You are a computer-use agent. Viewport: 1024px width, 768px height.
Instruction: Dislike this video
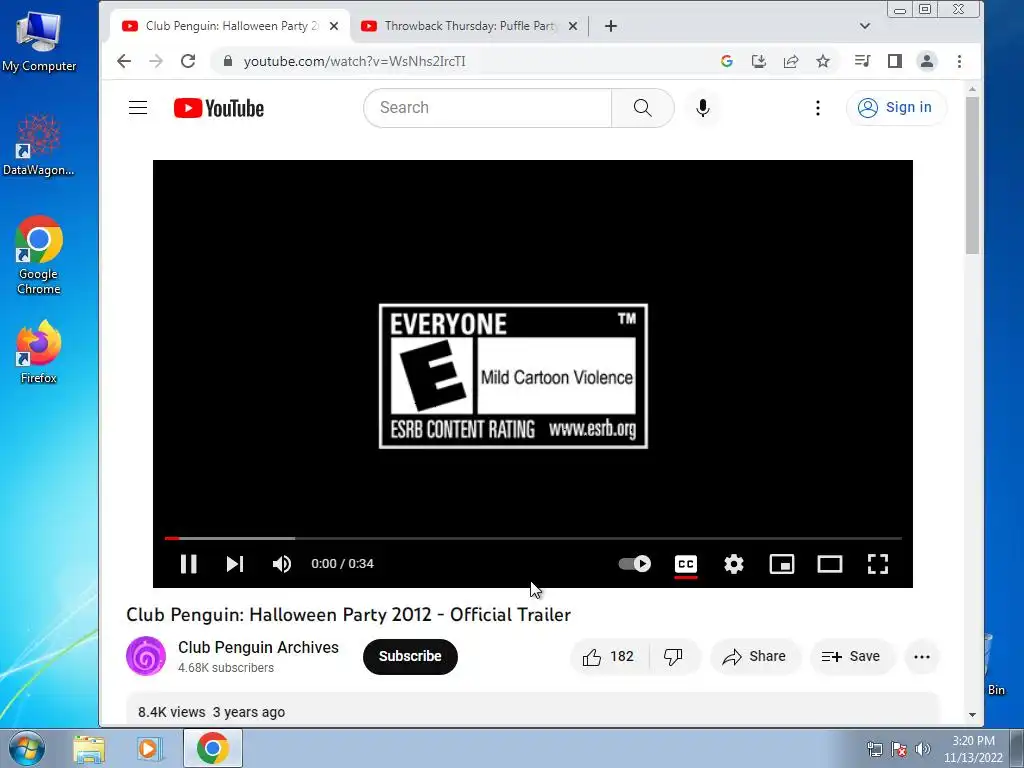click(674, 656)
